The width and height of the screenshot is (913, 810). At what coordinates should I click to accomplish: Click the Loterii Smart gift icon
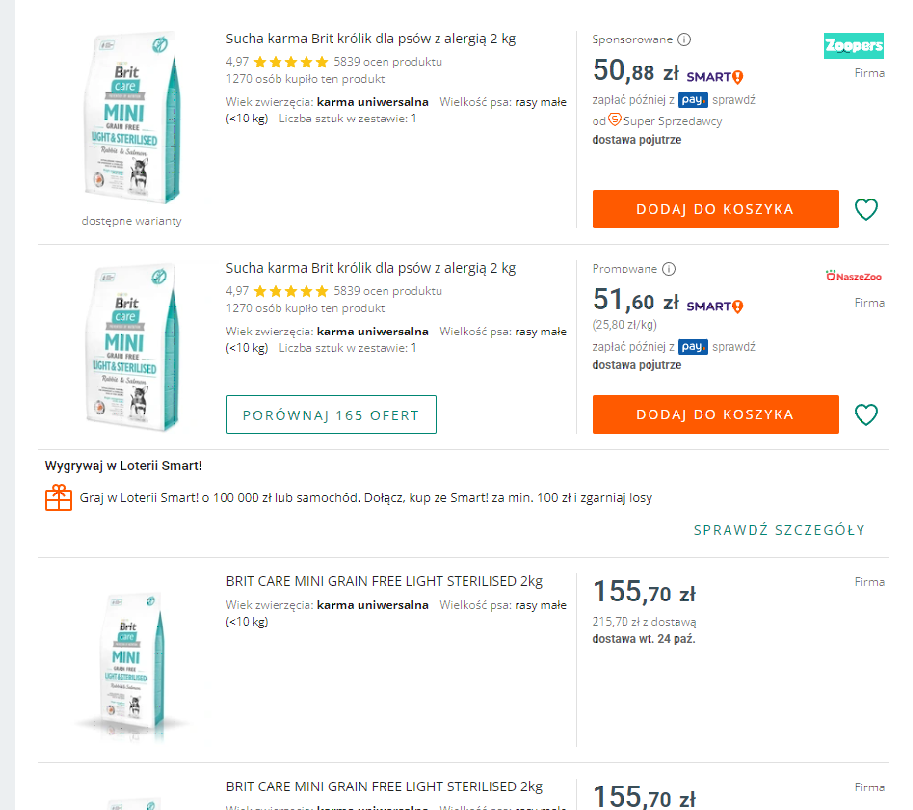pos(59,498)
